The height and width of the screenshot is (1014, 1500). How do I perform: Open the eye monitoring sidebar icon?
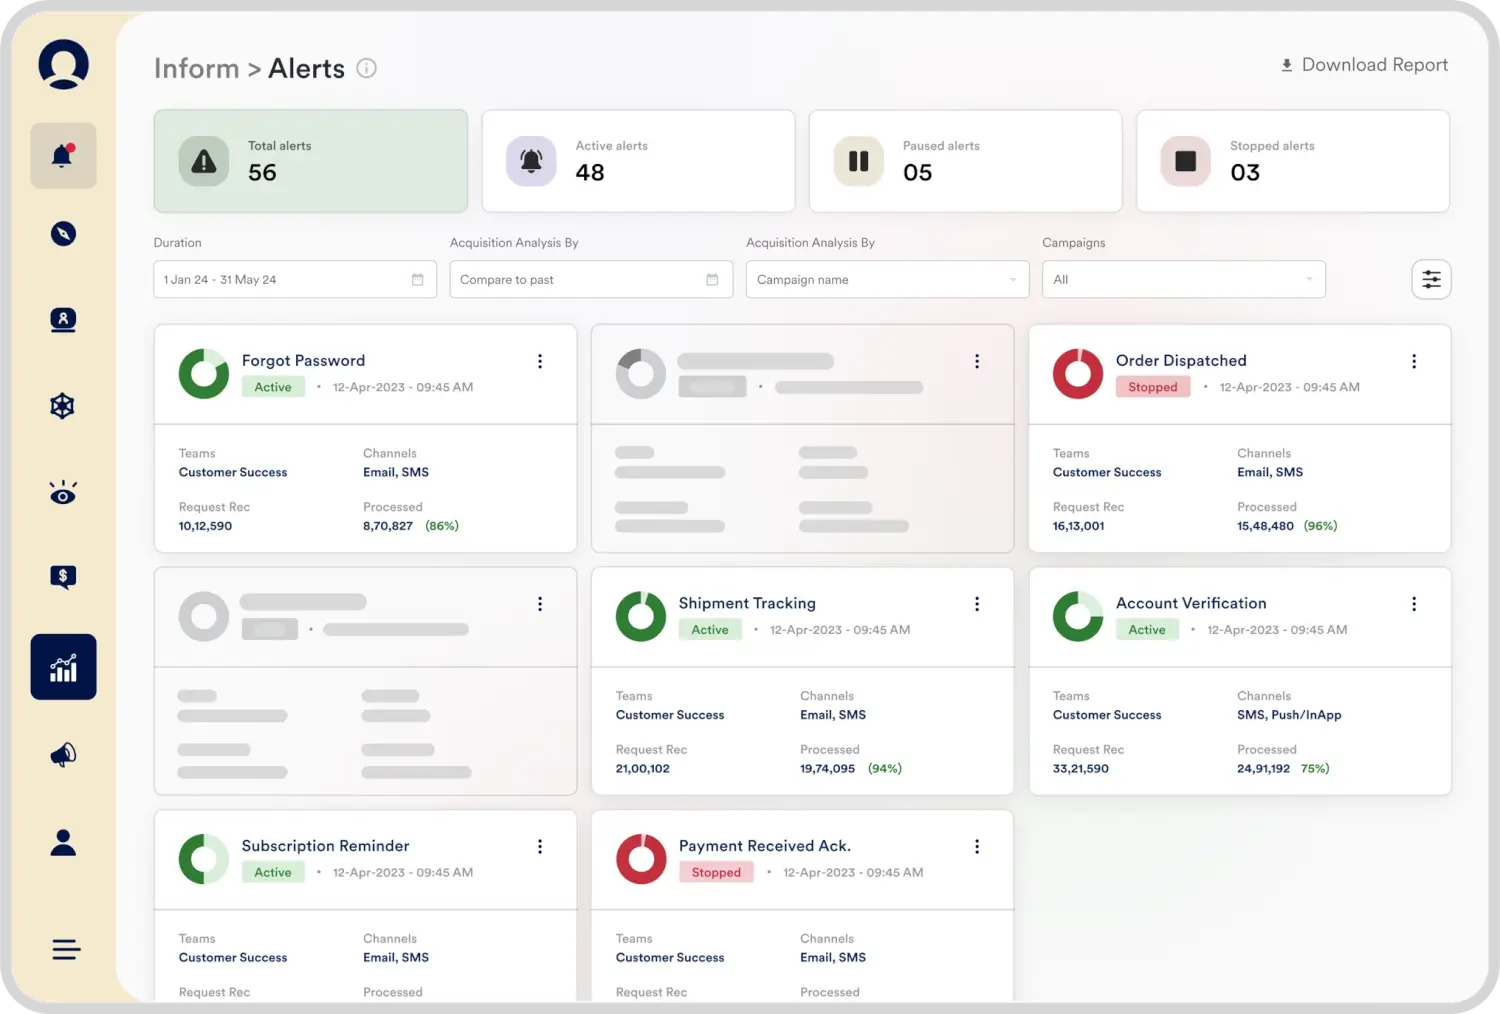(63, 493)
